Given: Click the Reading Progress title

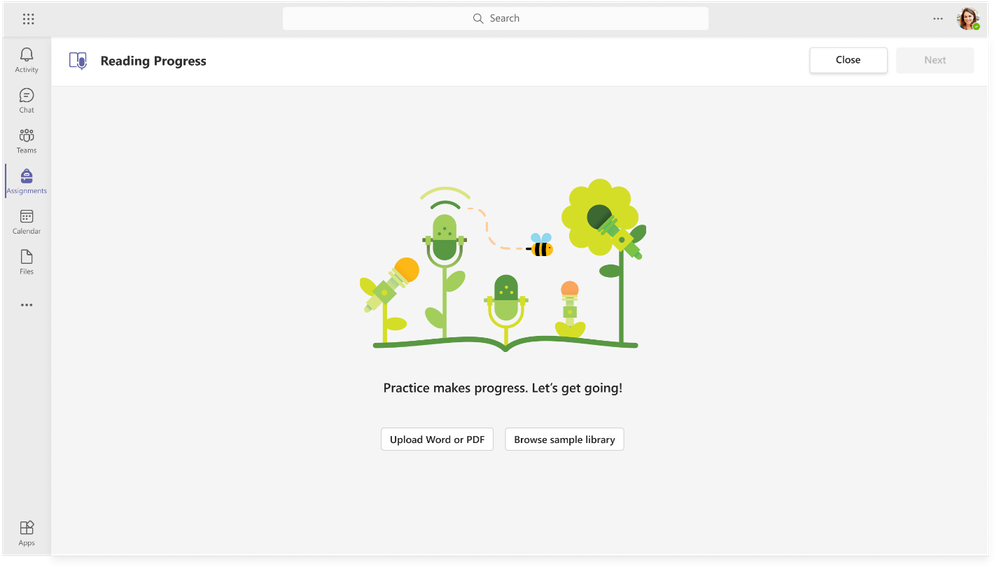Looking at the screenshot, I should point(154,61).
